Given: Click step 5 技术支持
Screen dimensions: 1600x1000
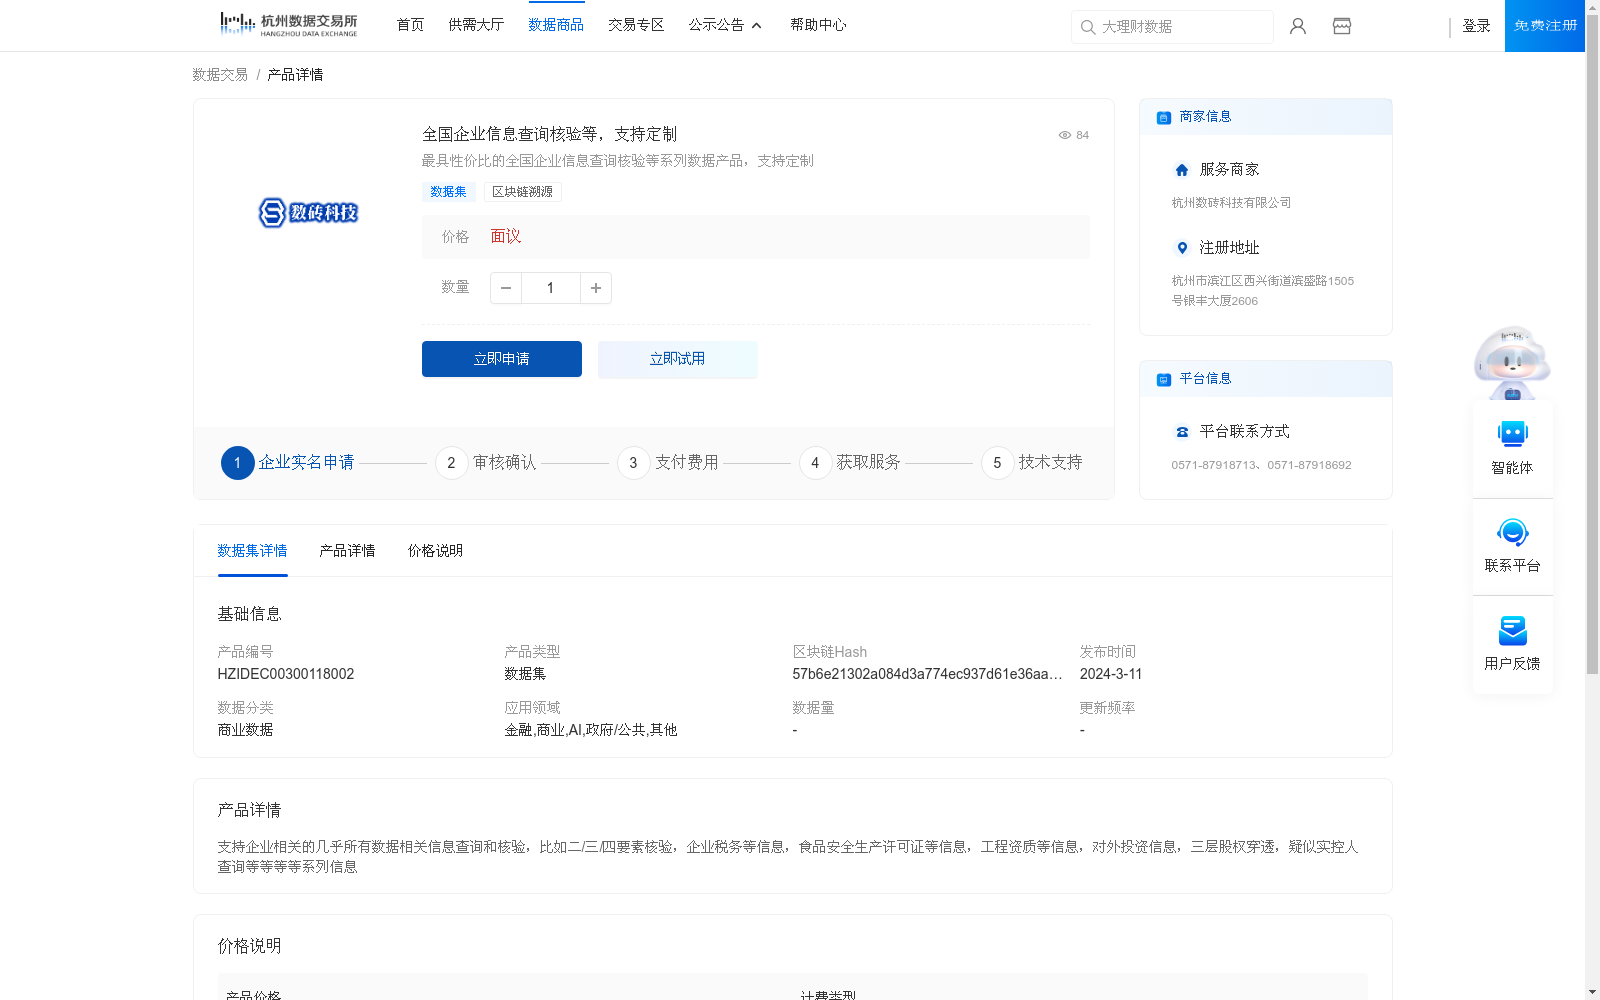Looking at the screenshot, I should tap(1032, 462).
